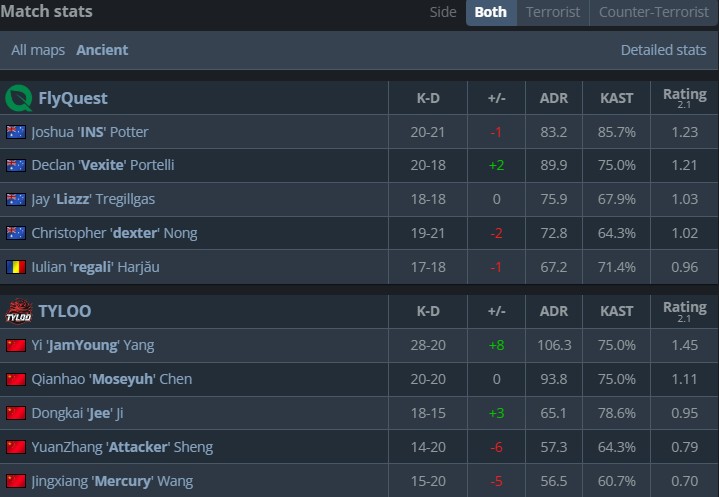Click FlyQuest's Rating 2.1 column header
Screen dimensions: 719x497
click(x=684, y=98)
